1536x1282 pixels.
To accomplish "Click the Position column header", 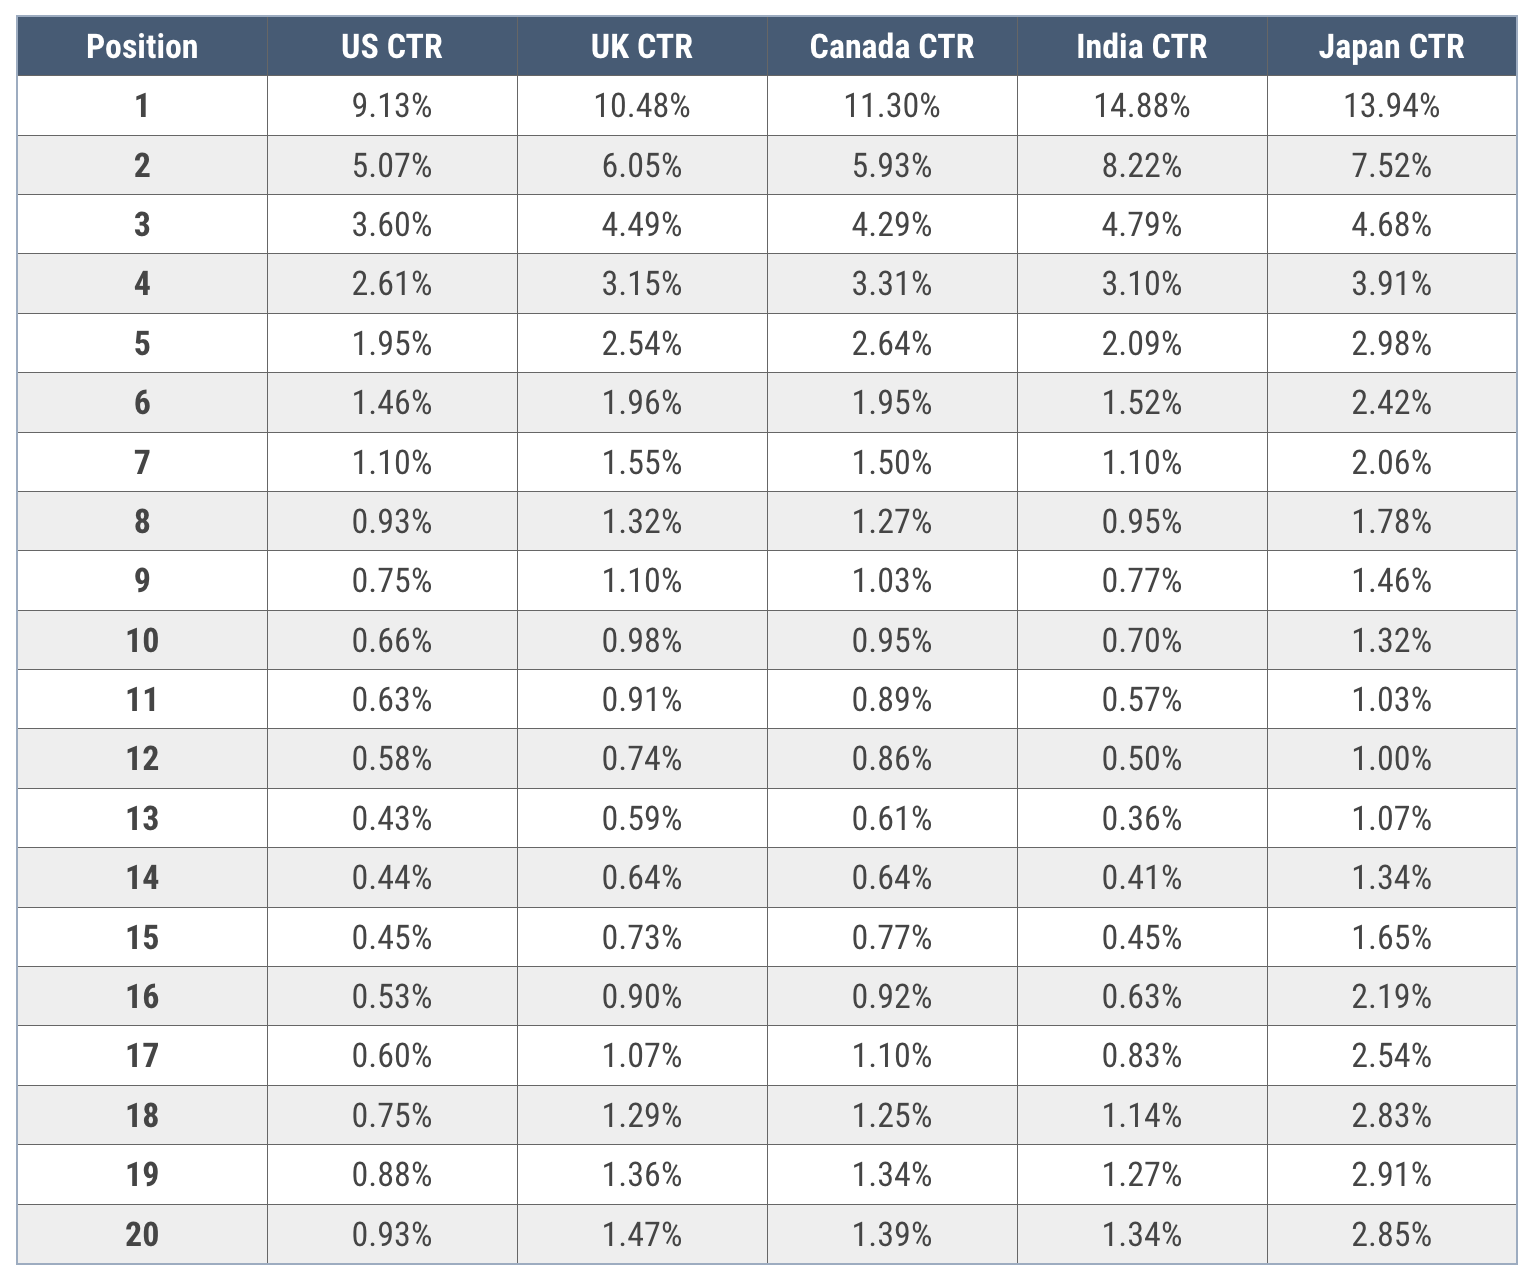I will click(142, 47).
